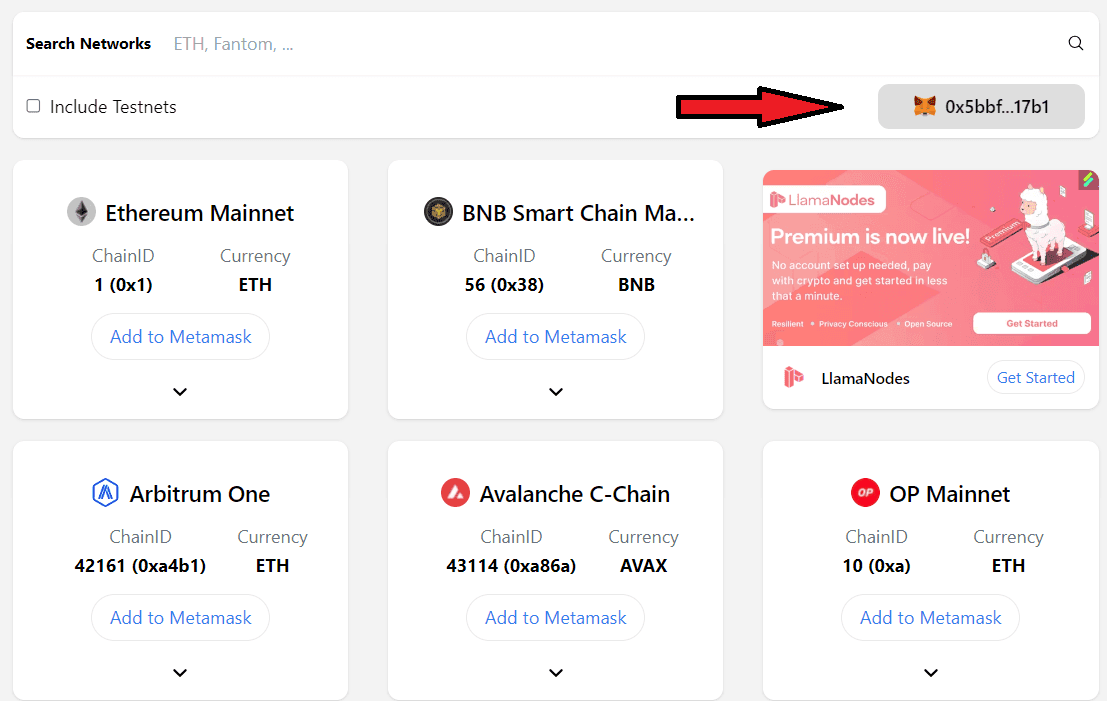Click LlamaNodes Get Started link
The height and width of the screenshot is (701, 1107).
click(1035, 377)
